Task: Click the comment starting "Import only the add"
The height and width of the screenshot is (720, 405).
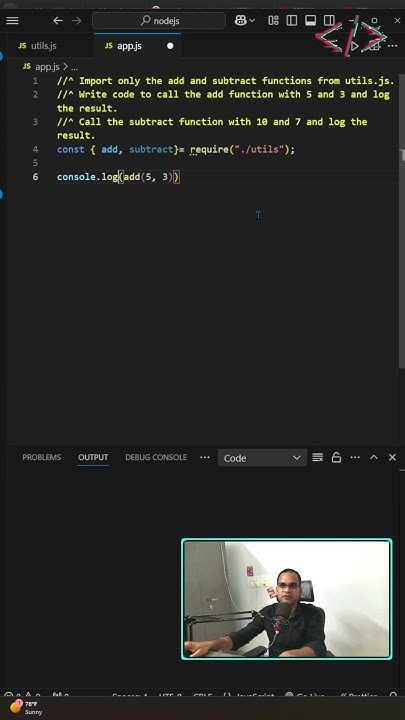Action: tap(225, 81)
